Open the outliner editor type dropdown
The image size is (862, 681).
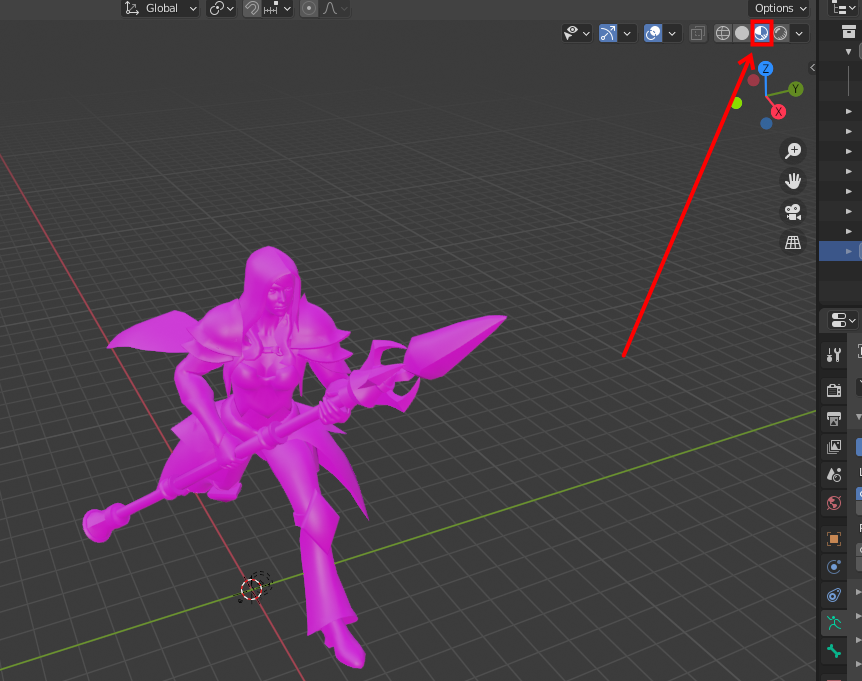(842, 8)
